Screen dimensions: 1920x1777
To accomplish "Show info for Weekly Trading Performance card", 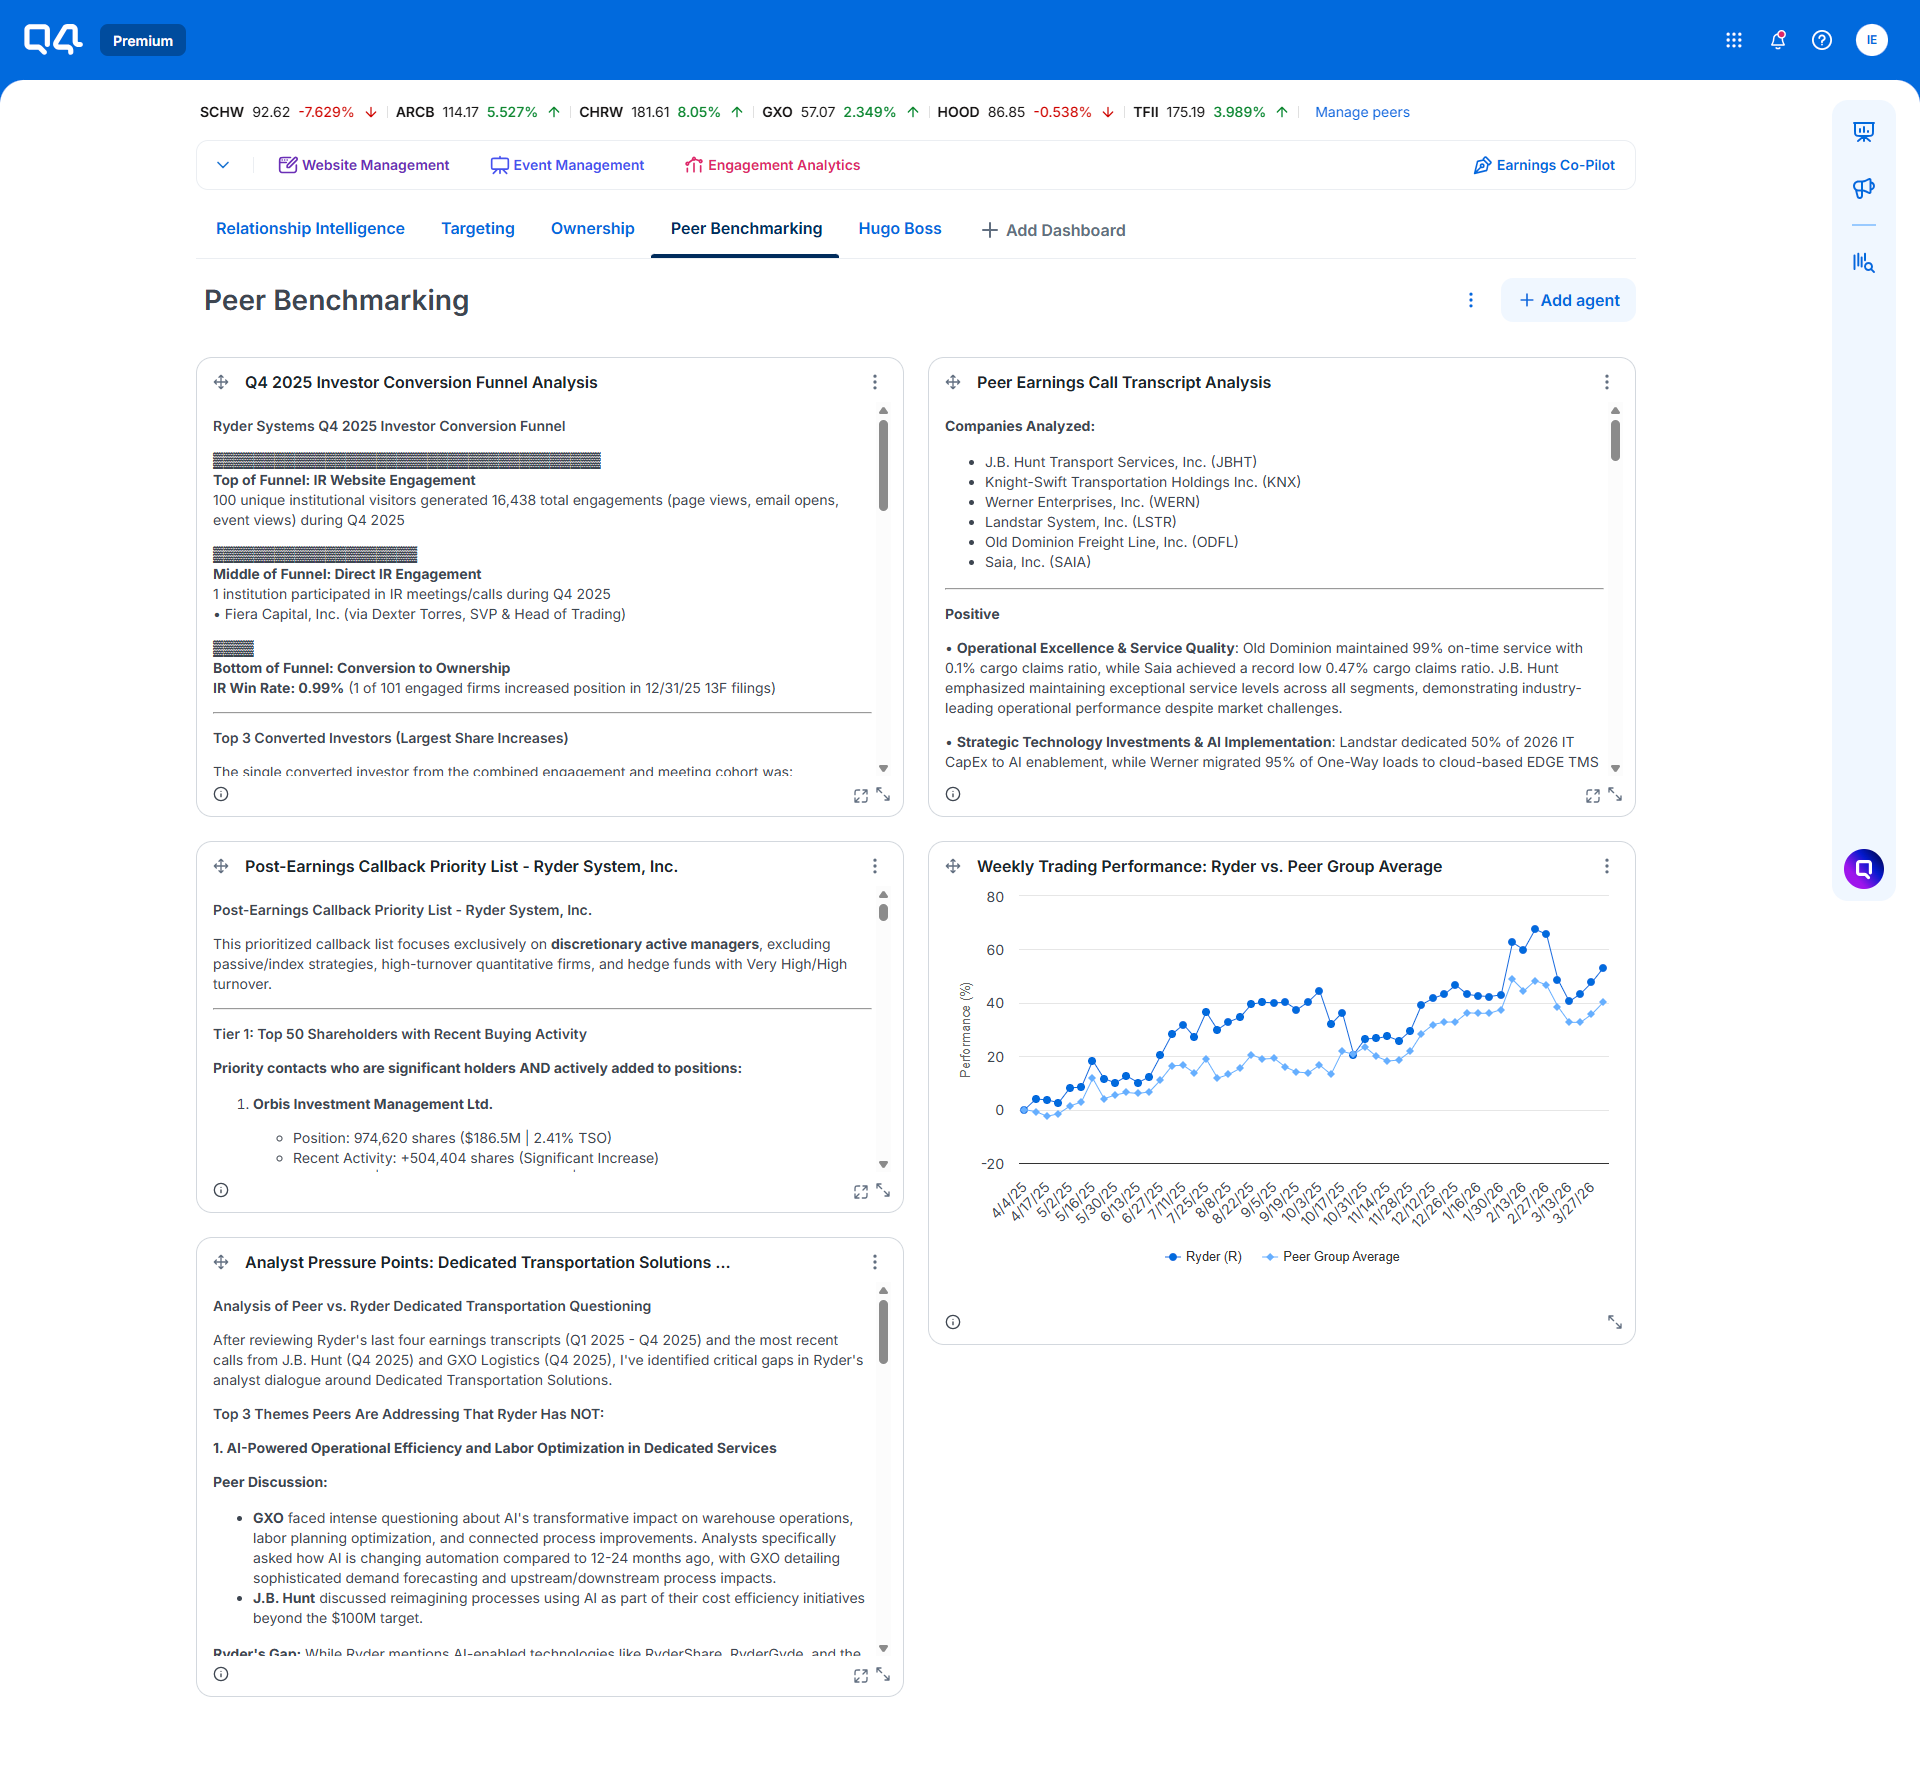I will pos(953,1322).
